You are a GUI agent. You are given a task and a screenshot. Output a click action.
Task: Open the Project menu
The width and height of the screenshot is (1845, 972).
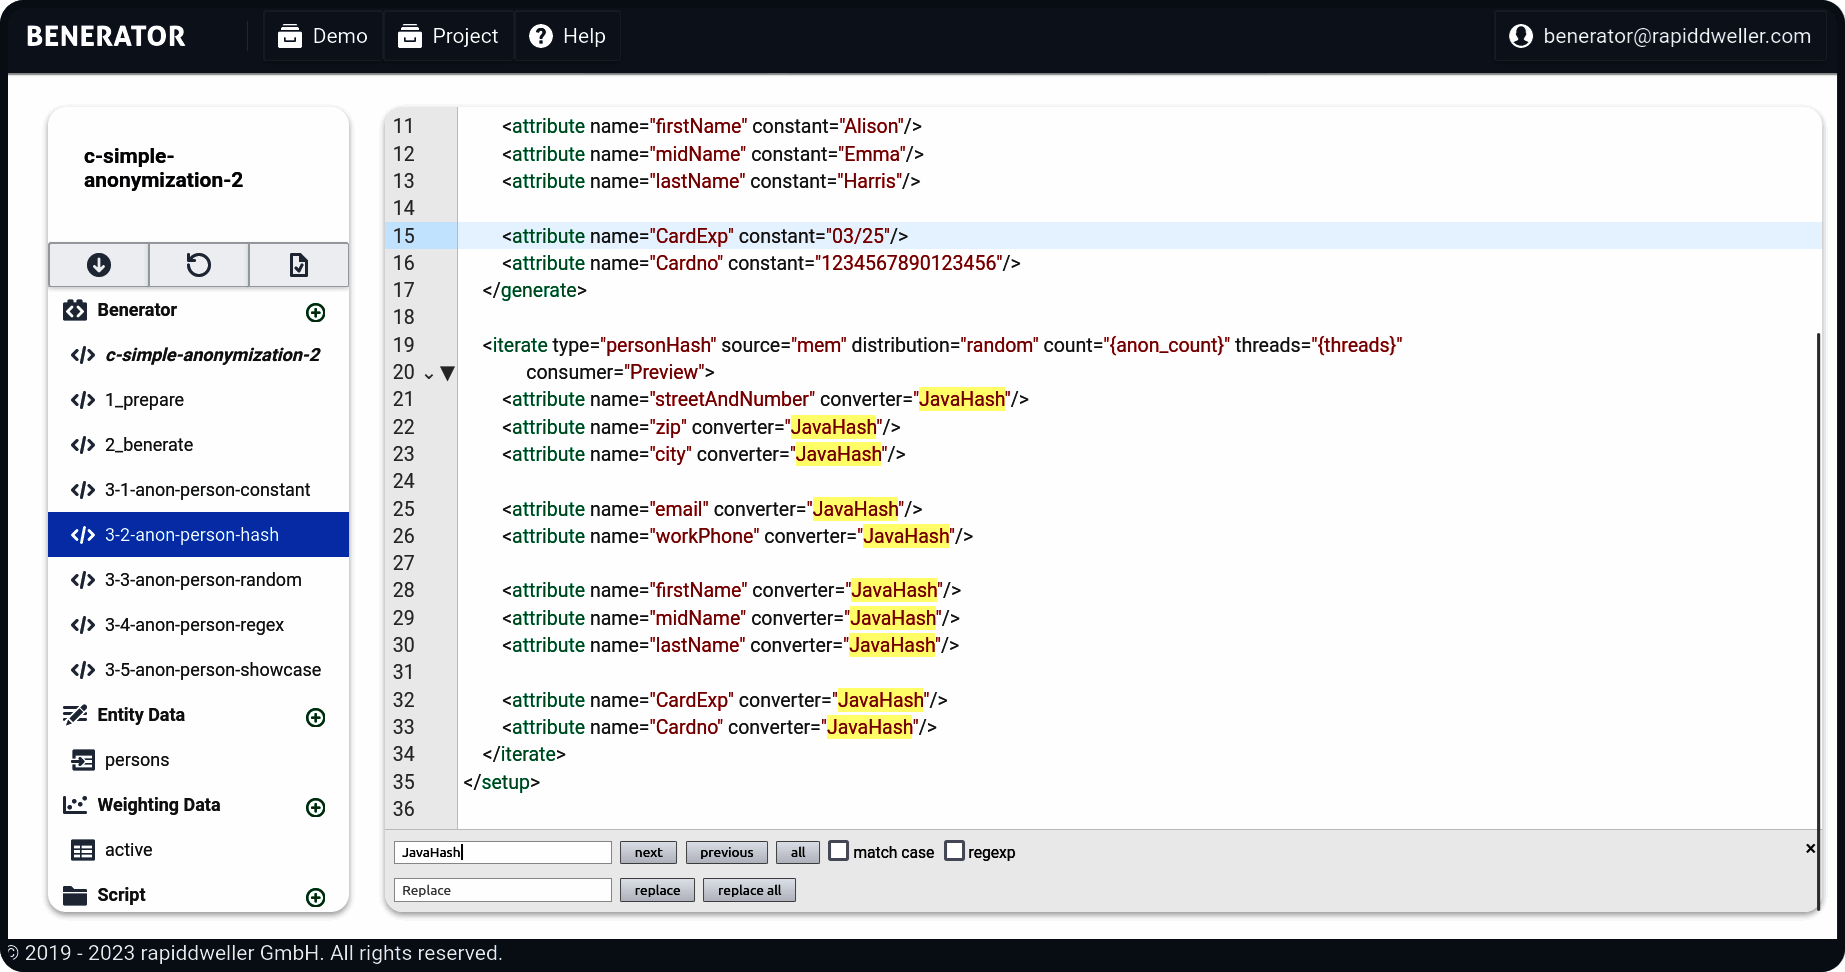(448, 36)
